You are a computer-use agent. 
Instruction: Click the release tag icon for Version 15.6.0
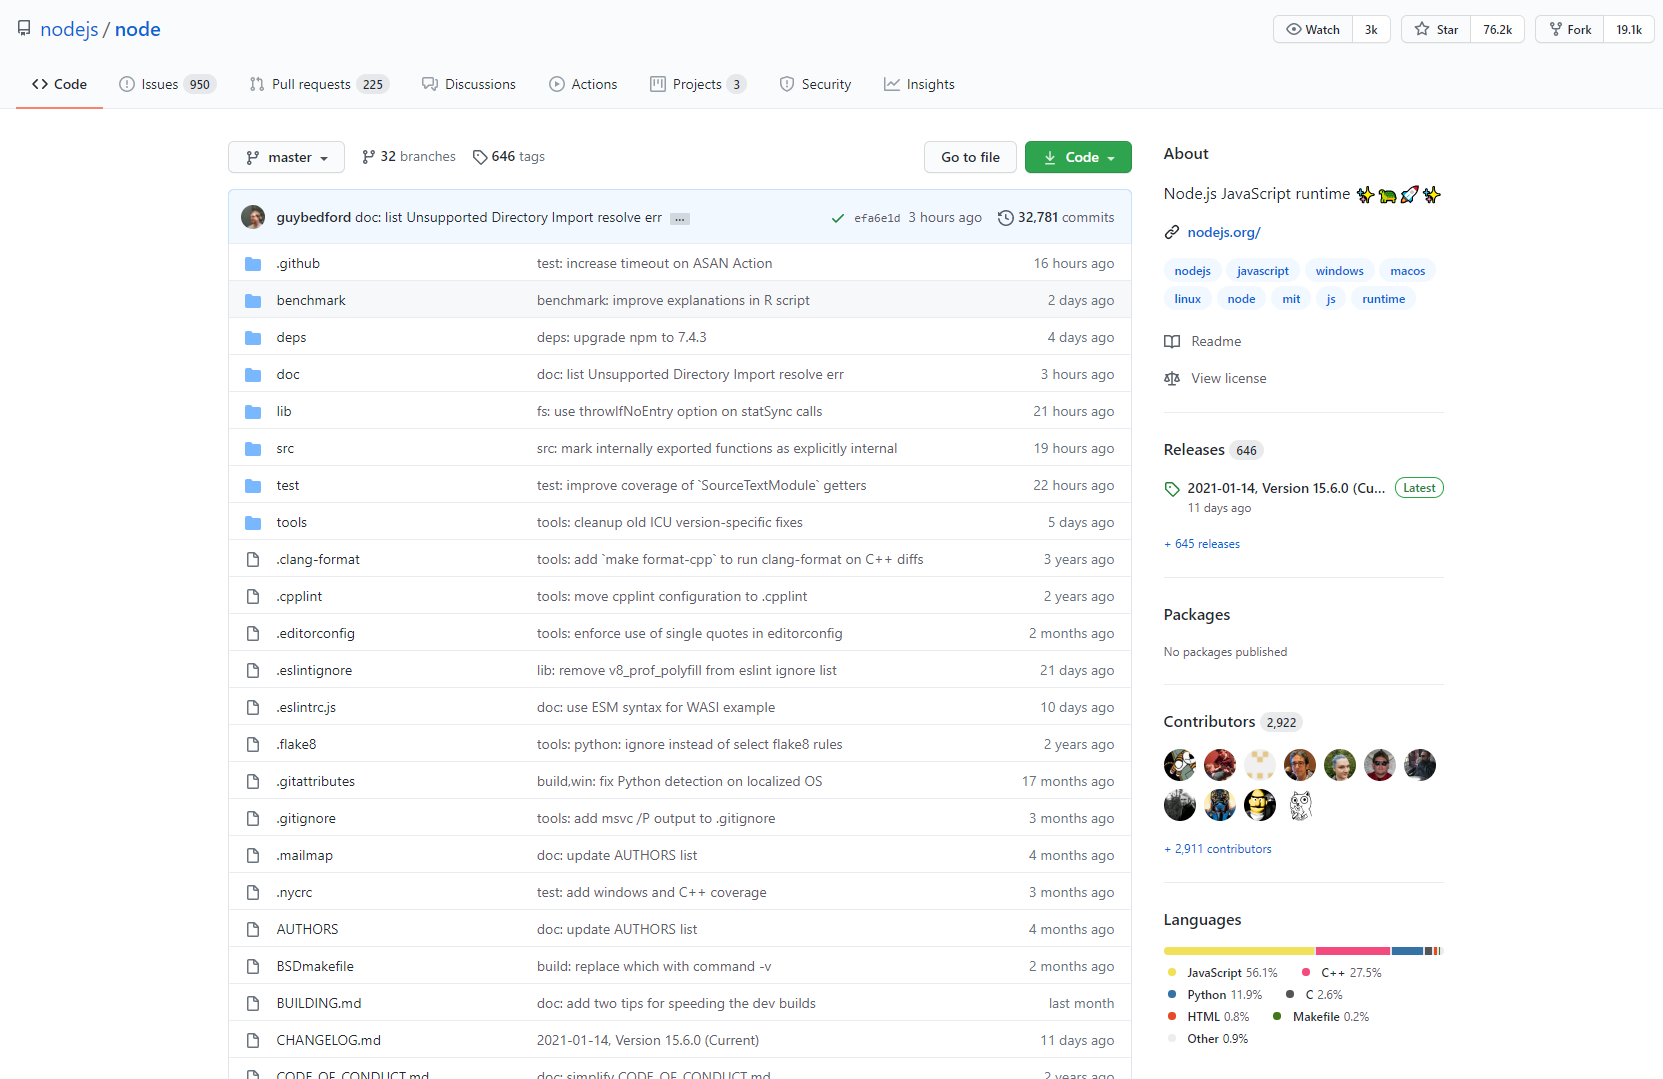tap(1172, 489)
